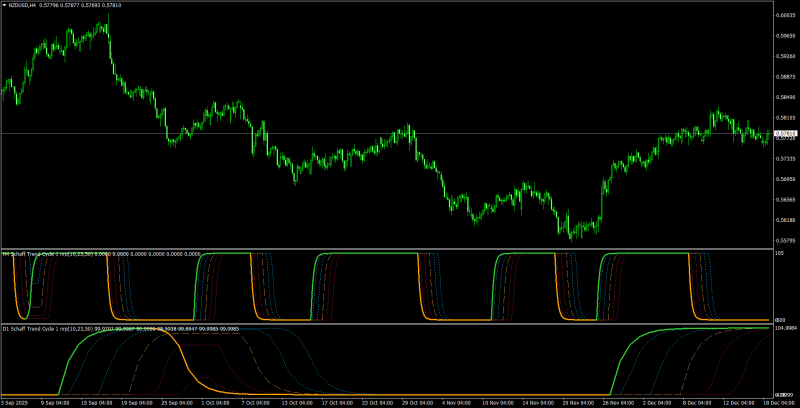Click the 0.56950 price scale value

click(788, 179)
